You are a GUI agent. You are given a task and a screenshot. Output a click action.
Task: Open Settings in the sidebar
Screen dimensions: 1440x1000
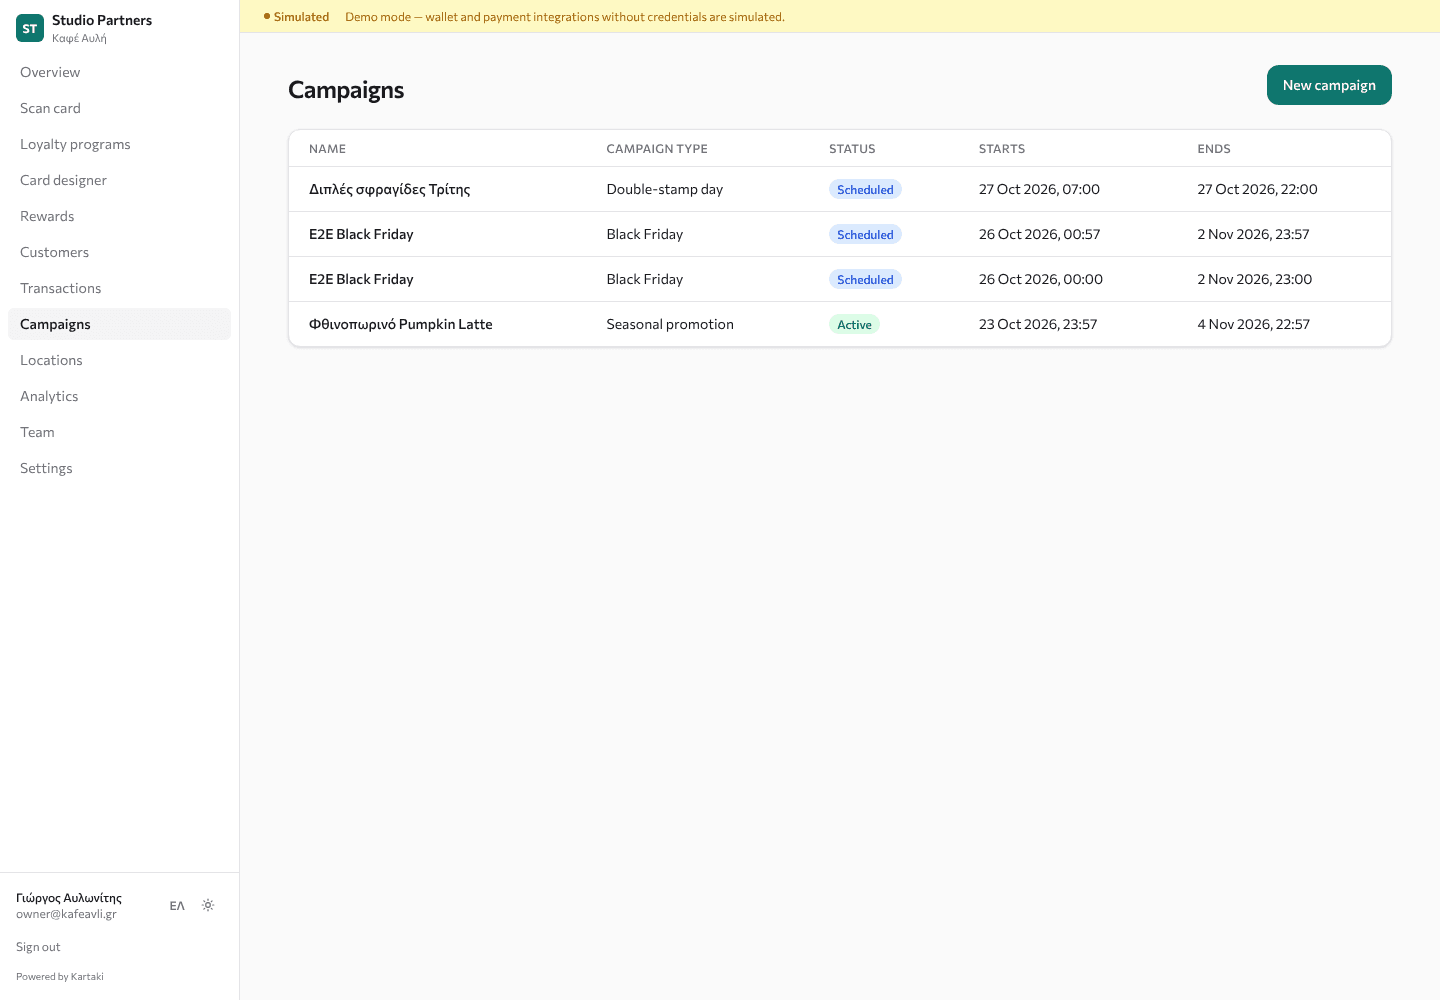119,468
